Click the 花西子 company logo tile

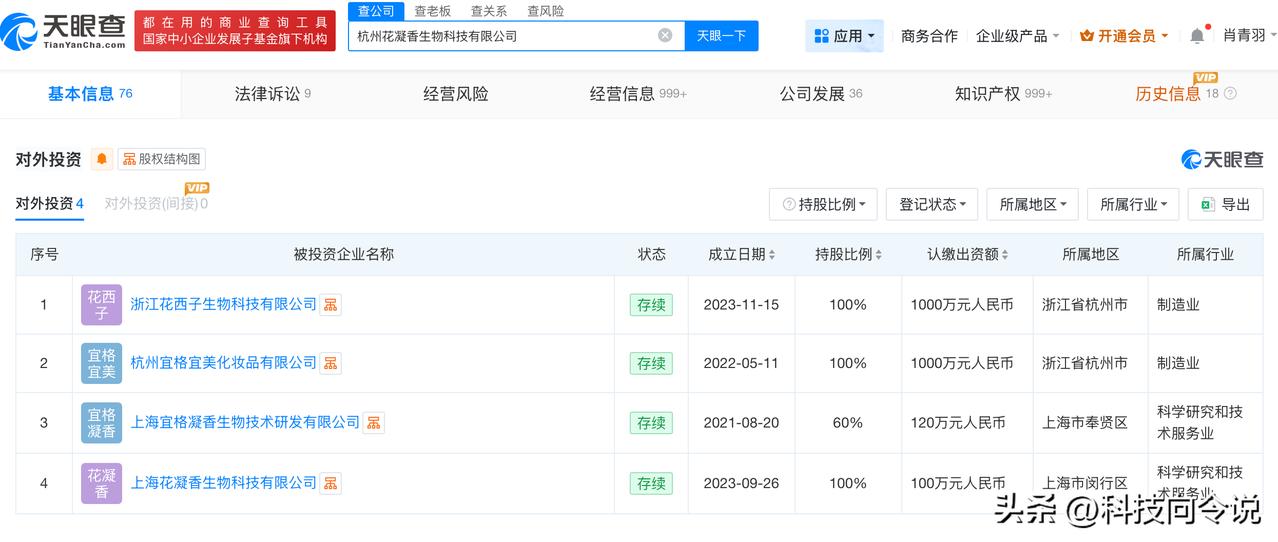(101, 305)
